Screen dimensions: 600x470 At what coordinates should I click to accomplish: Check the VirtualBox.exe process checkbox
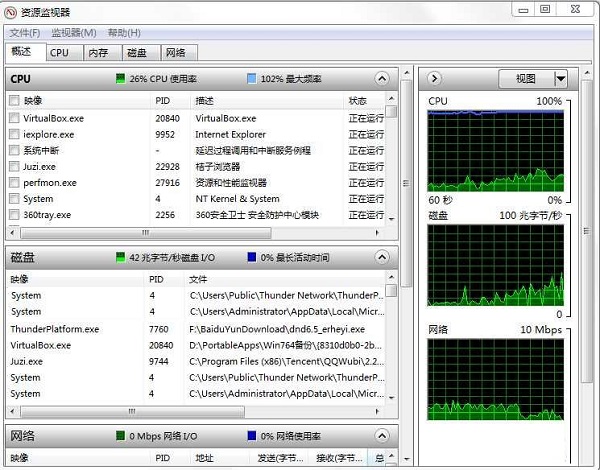coord(14,118)
